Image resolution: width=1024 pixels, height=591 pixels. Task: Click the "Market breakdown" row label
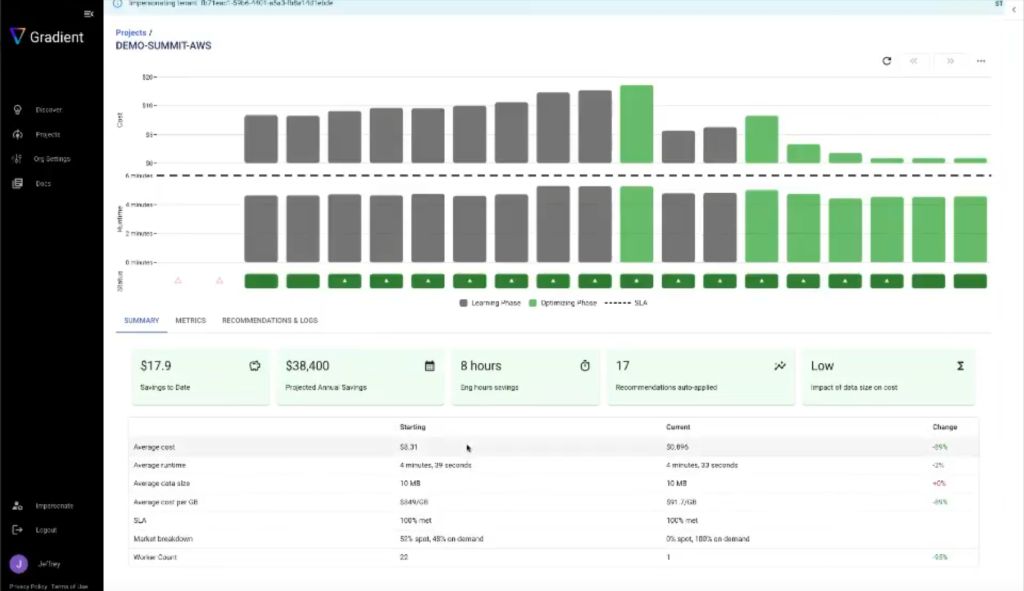click(163, 539)
